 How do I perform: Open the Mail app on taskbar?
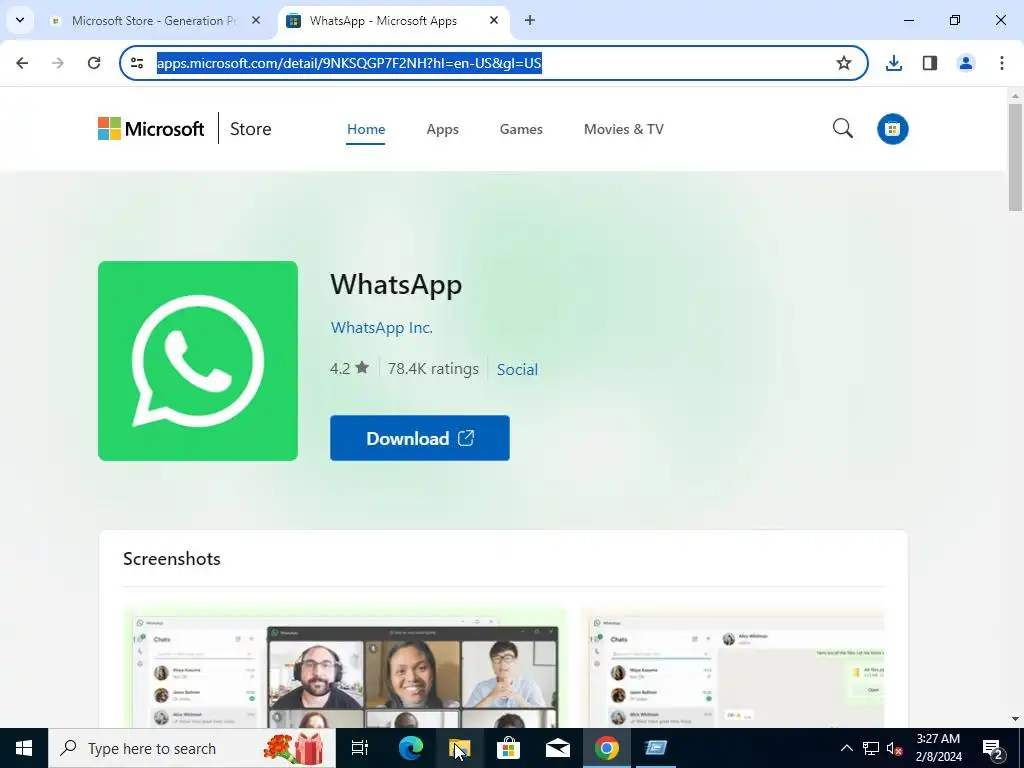[x=558, y=748]
